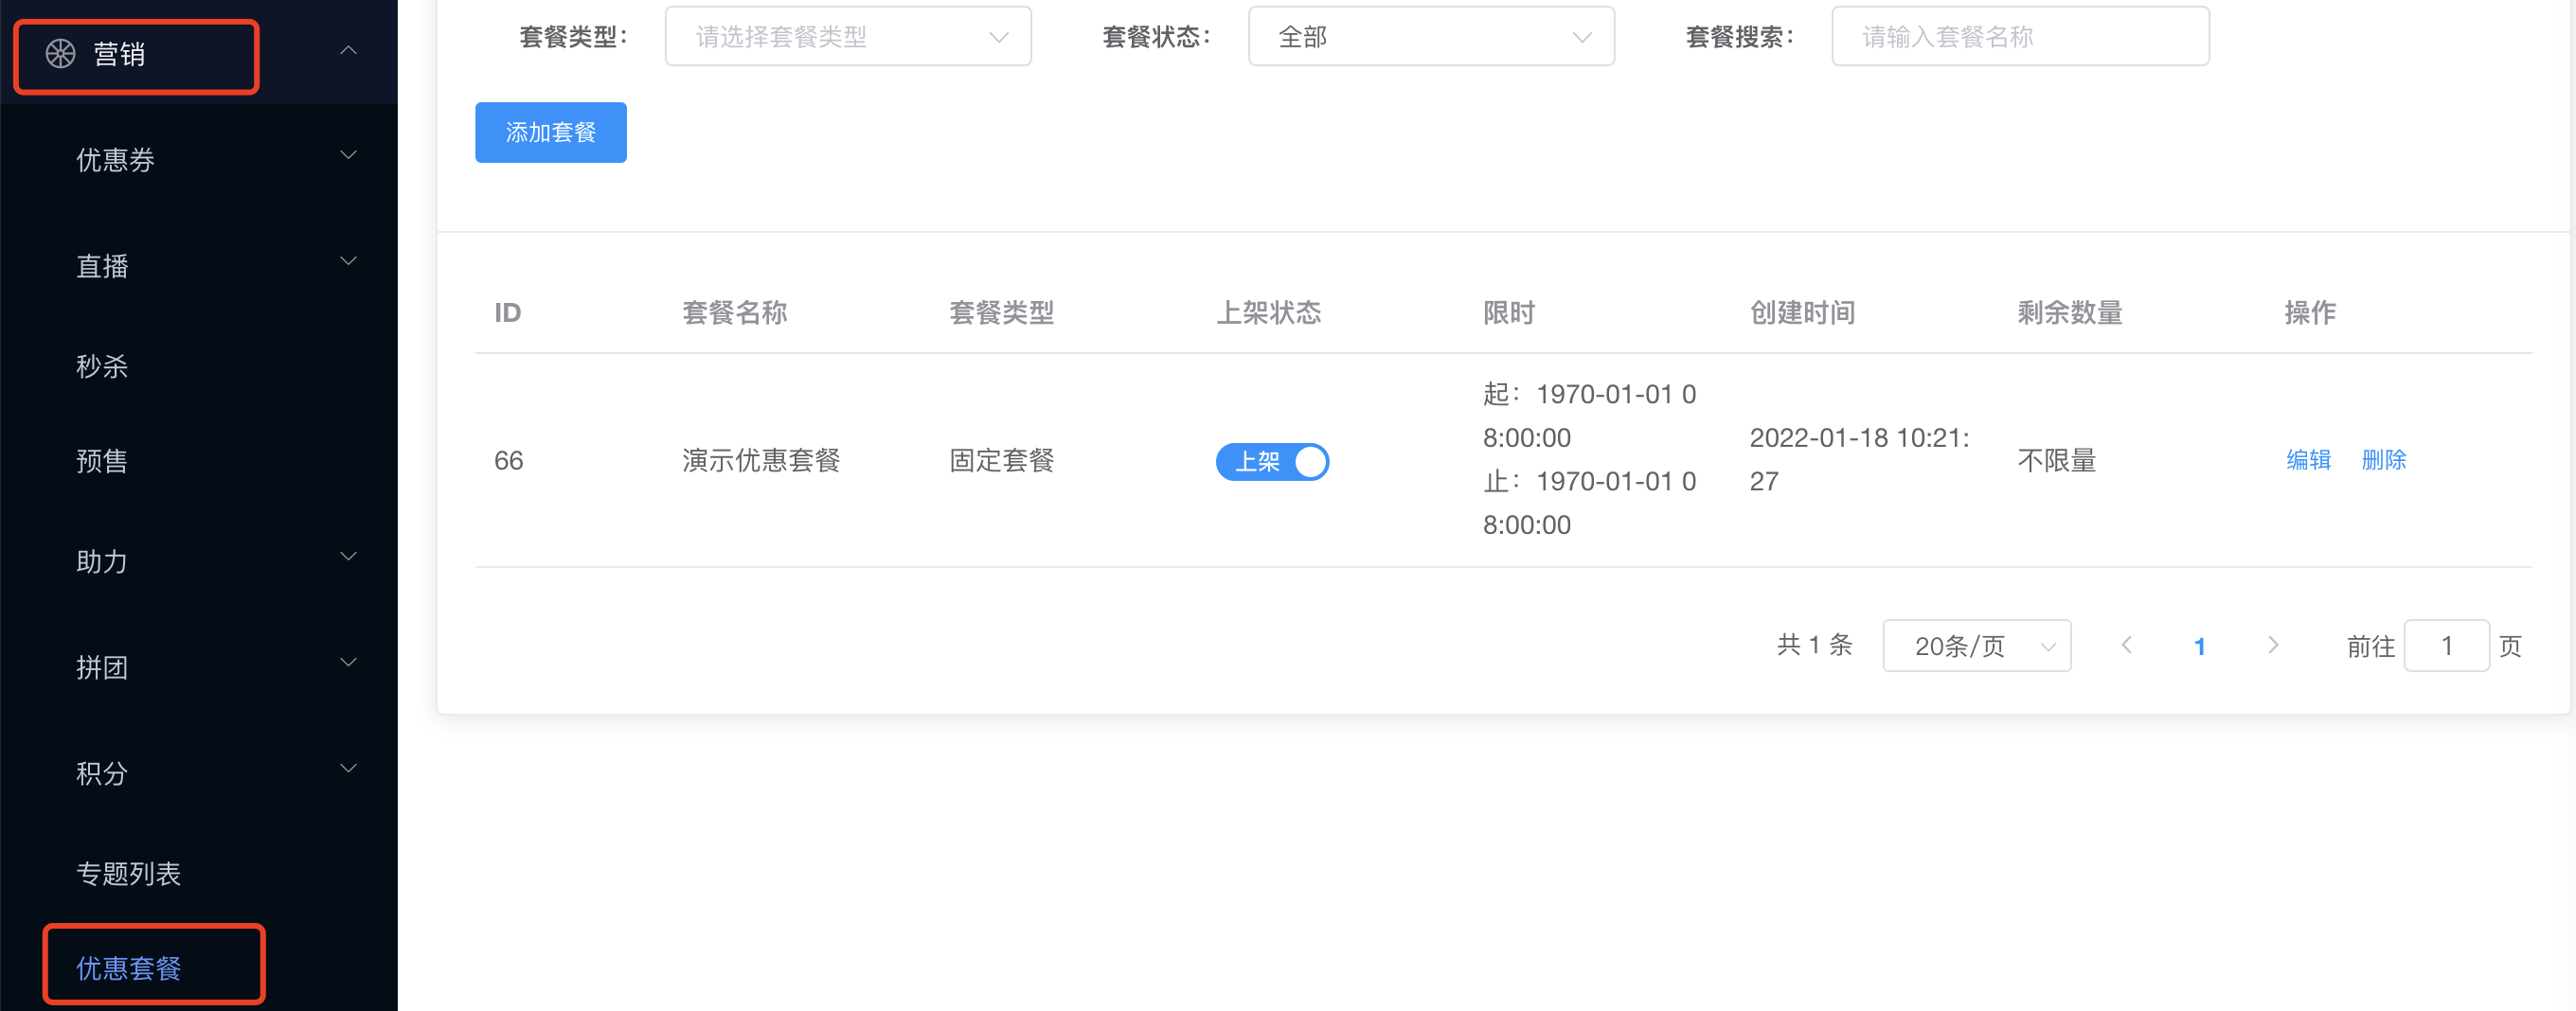The width and height of the screenshot is (2576, 1011).
Task: Click the 共 1 条 total count text
Action: click(1814, 645)
